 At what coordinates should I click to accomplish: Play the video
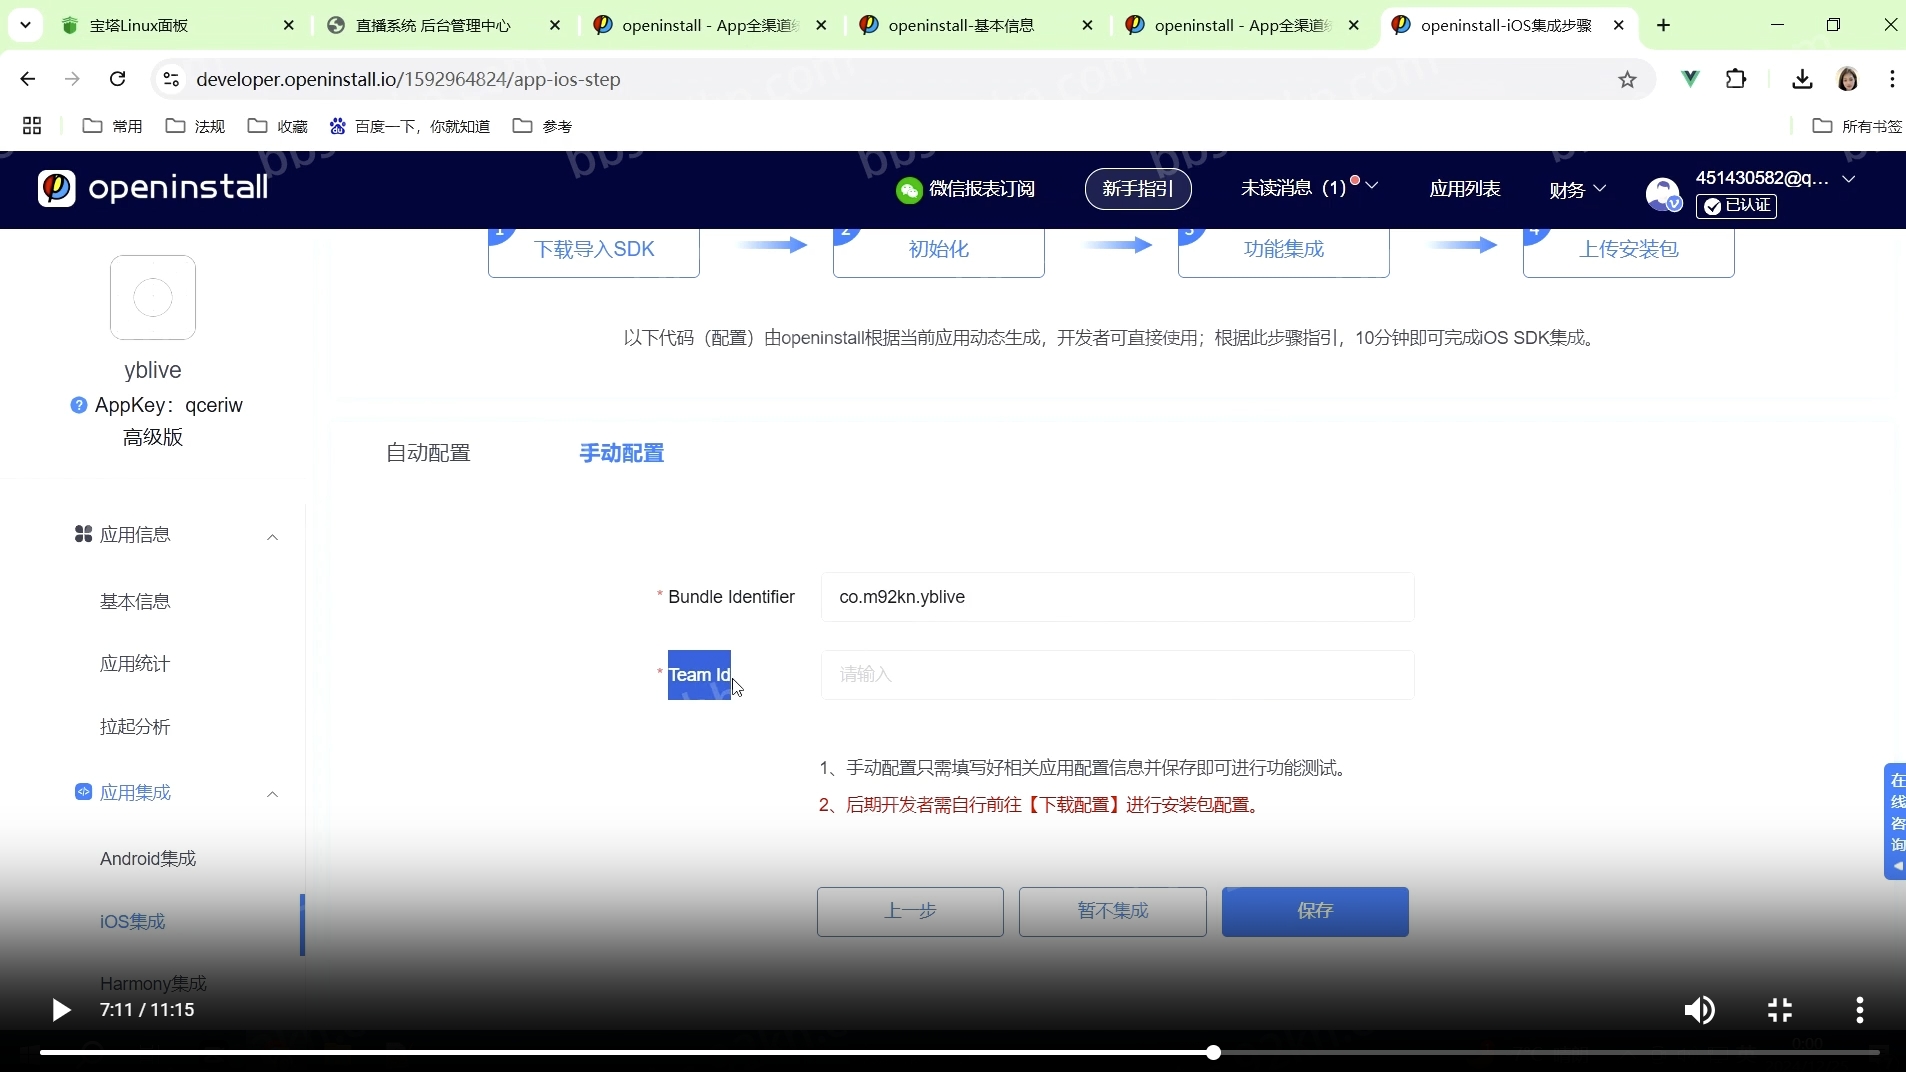click(60, 1010)
